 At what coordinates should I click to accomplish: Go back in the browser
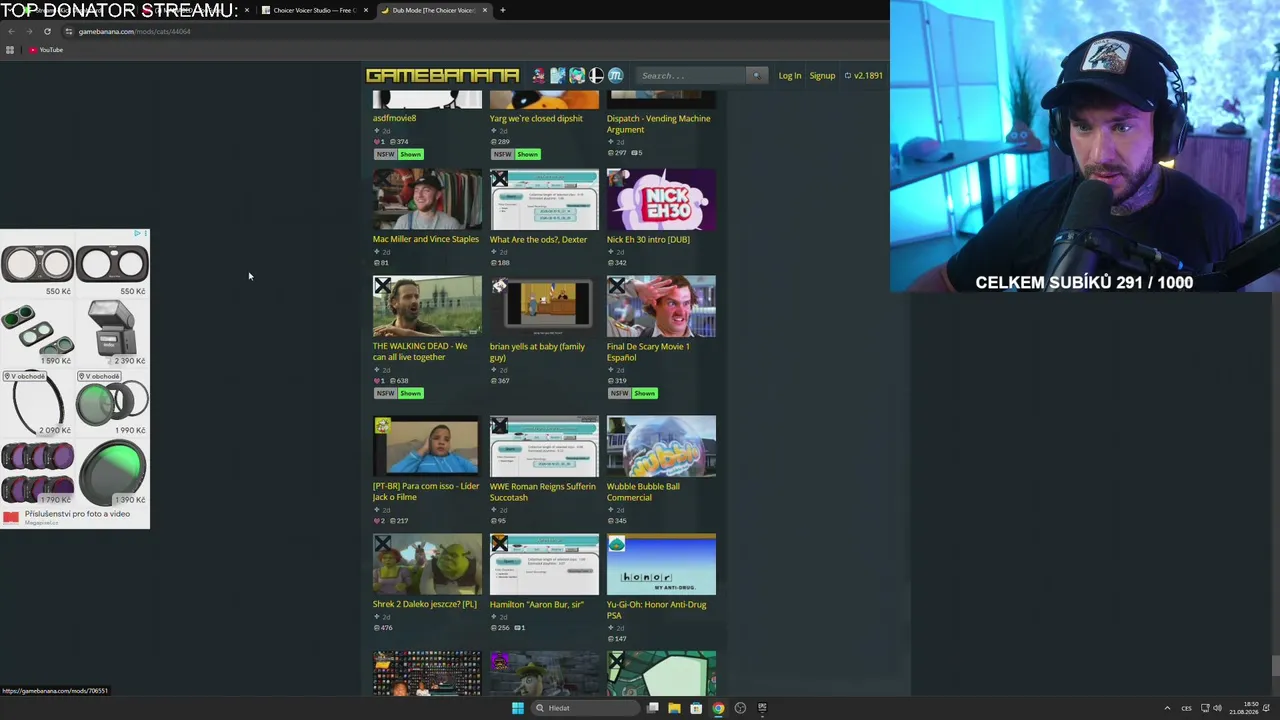click(11, 31)
